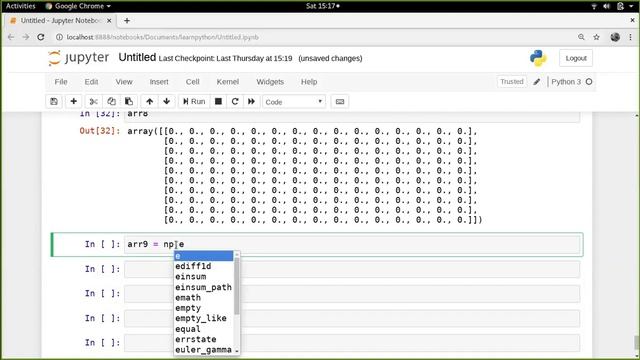
Task: Move the selected cell up
Action: point(149,102)
